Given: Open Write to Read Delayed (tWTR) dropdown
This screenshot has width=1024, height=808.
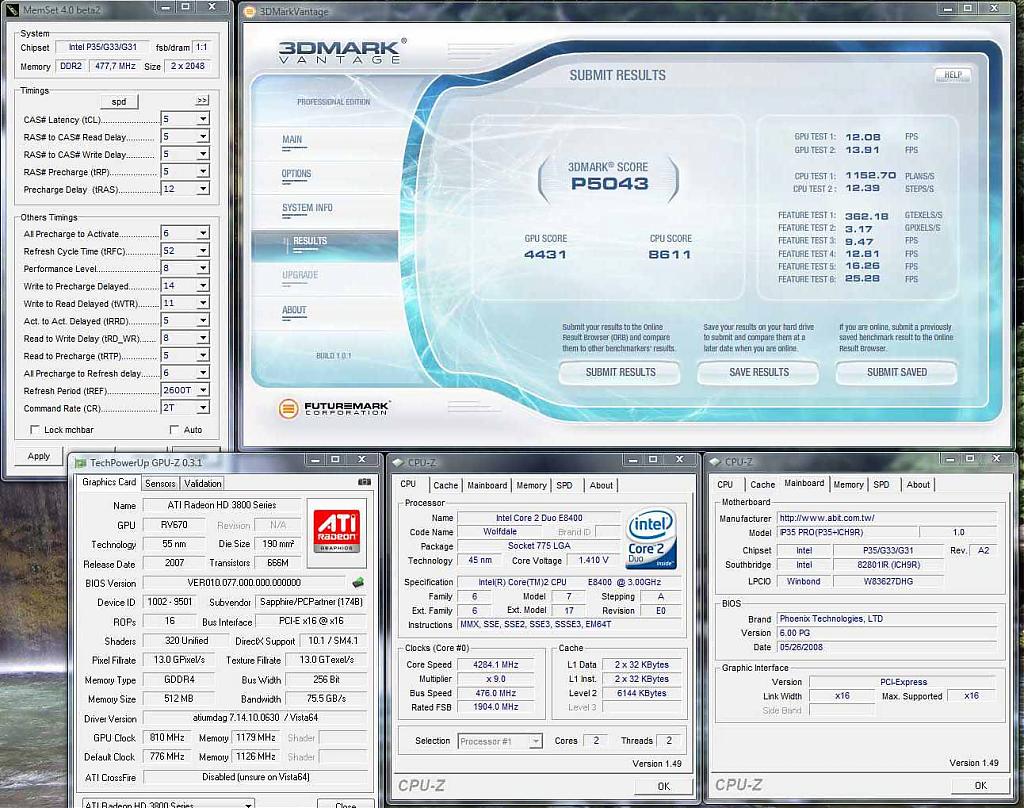Looking at the screenshot, I should pos(203,303).
